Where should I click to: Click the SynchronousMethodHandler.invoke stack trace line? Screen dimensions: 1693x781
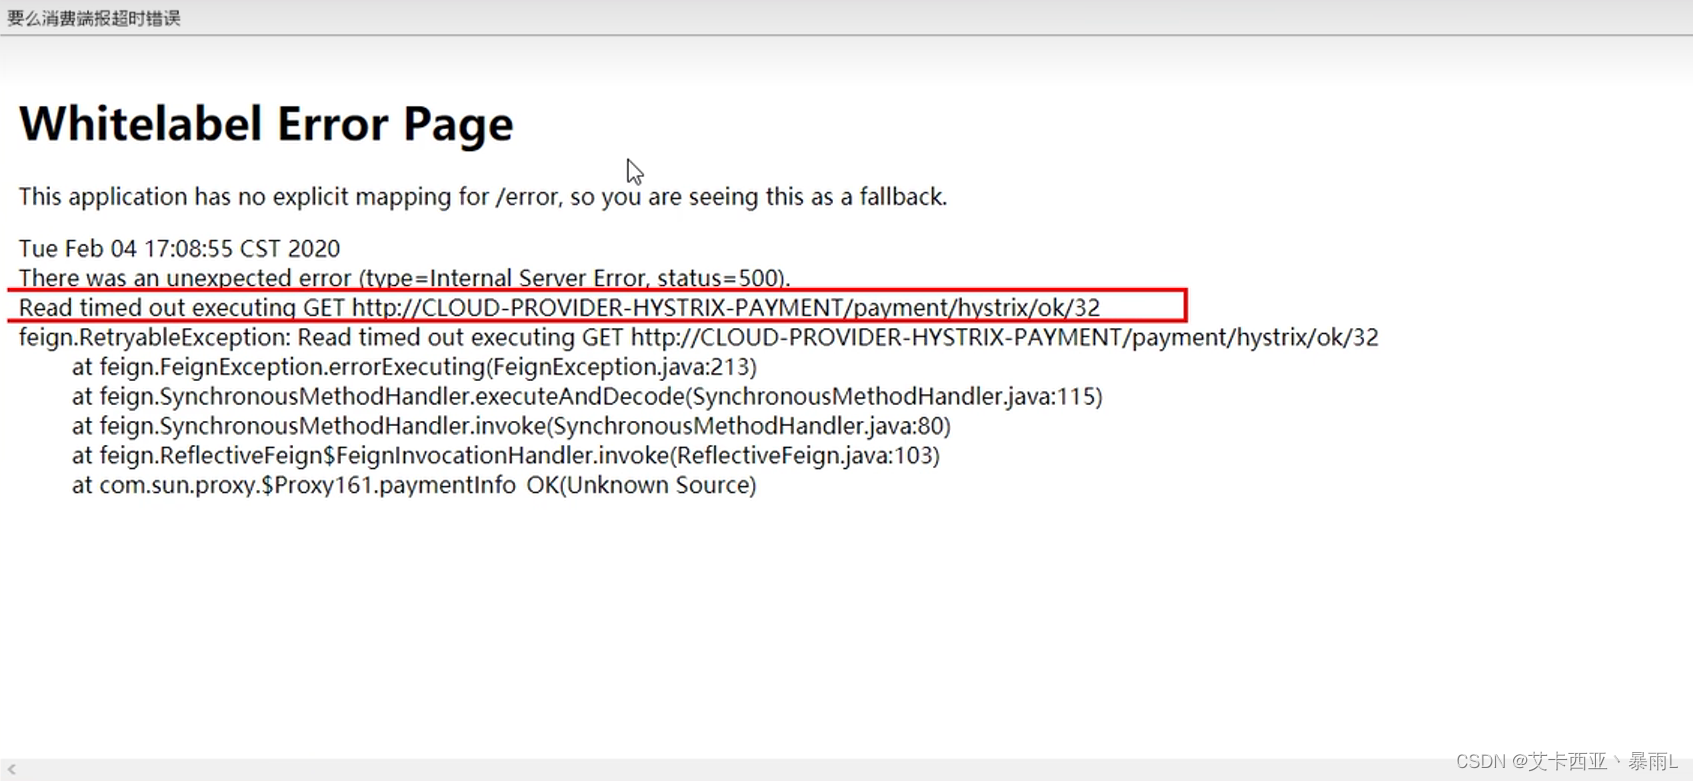click(511, 425)
